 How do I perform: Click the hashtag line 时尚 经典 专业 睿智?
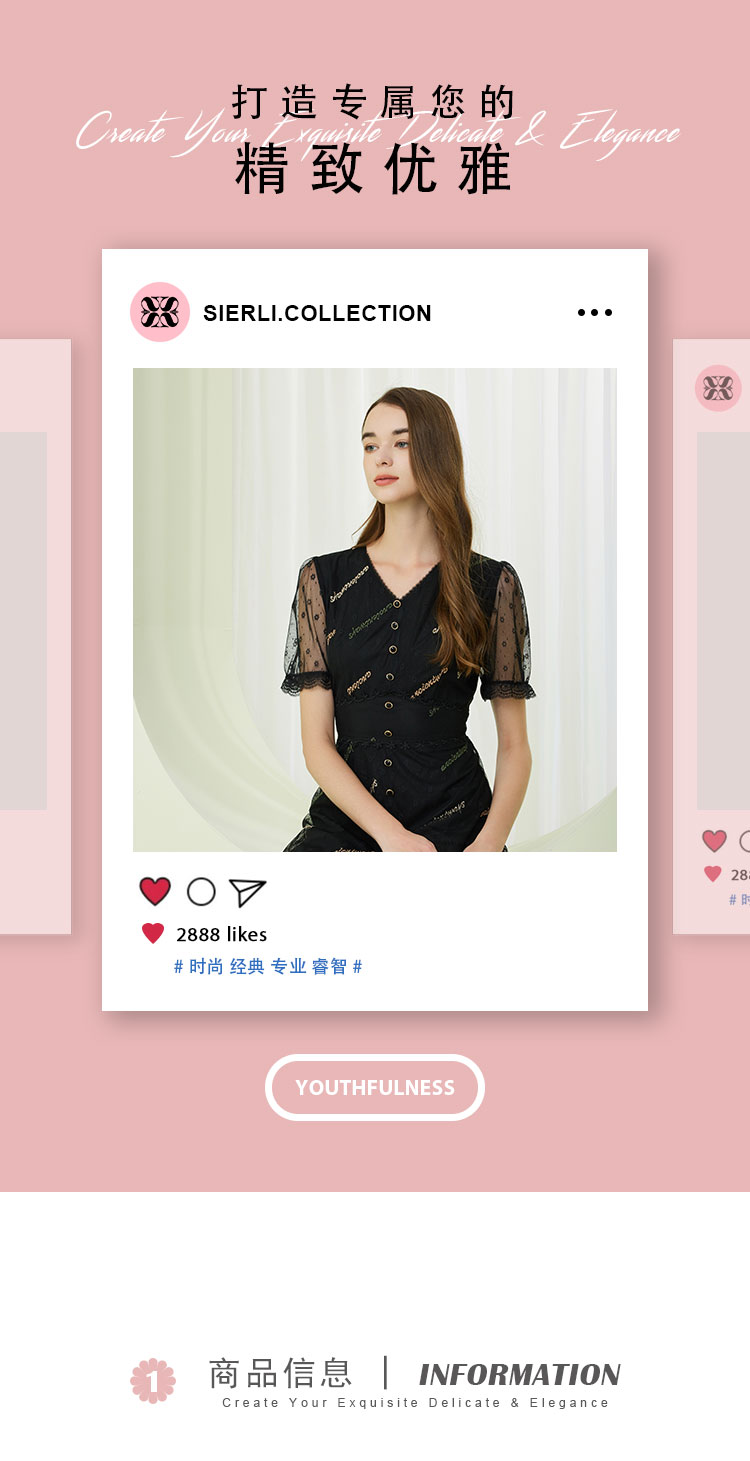(x=268, y=966)
